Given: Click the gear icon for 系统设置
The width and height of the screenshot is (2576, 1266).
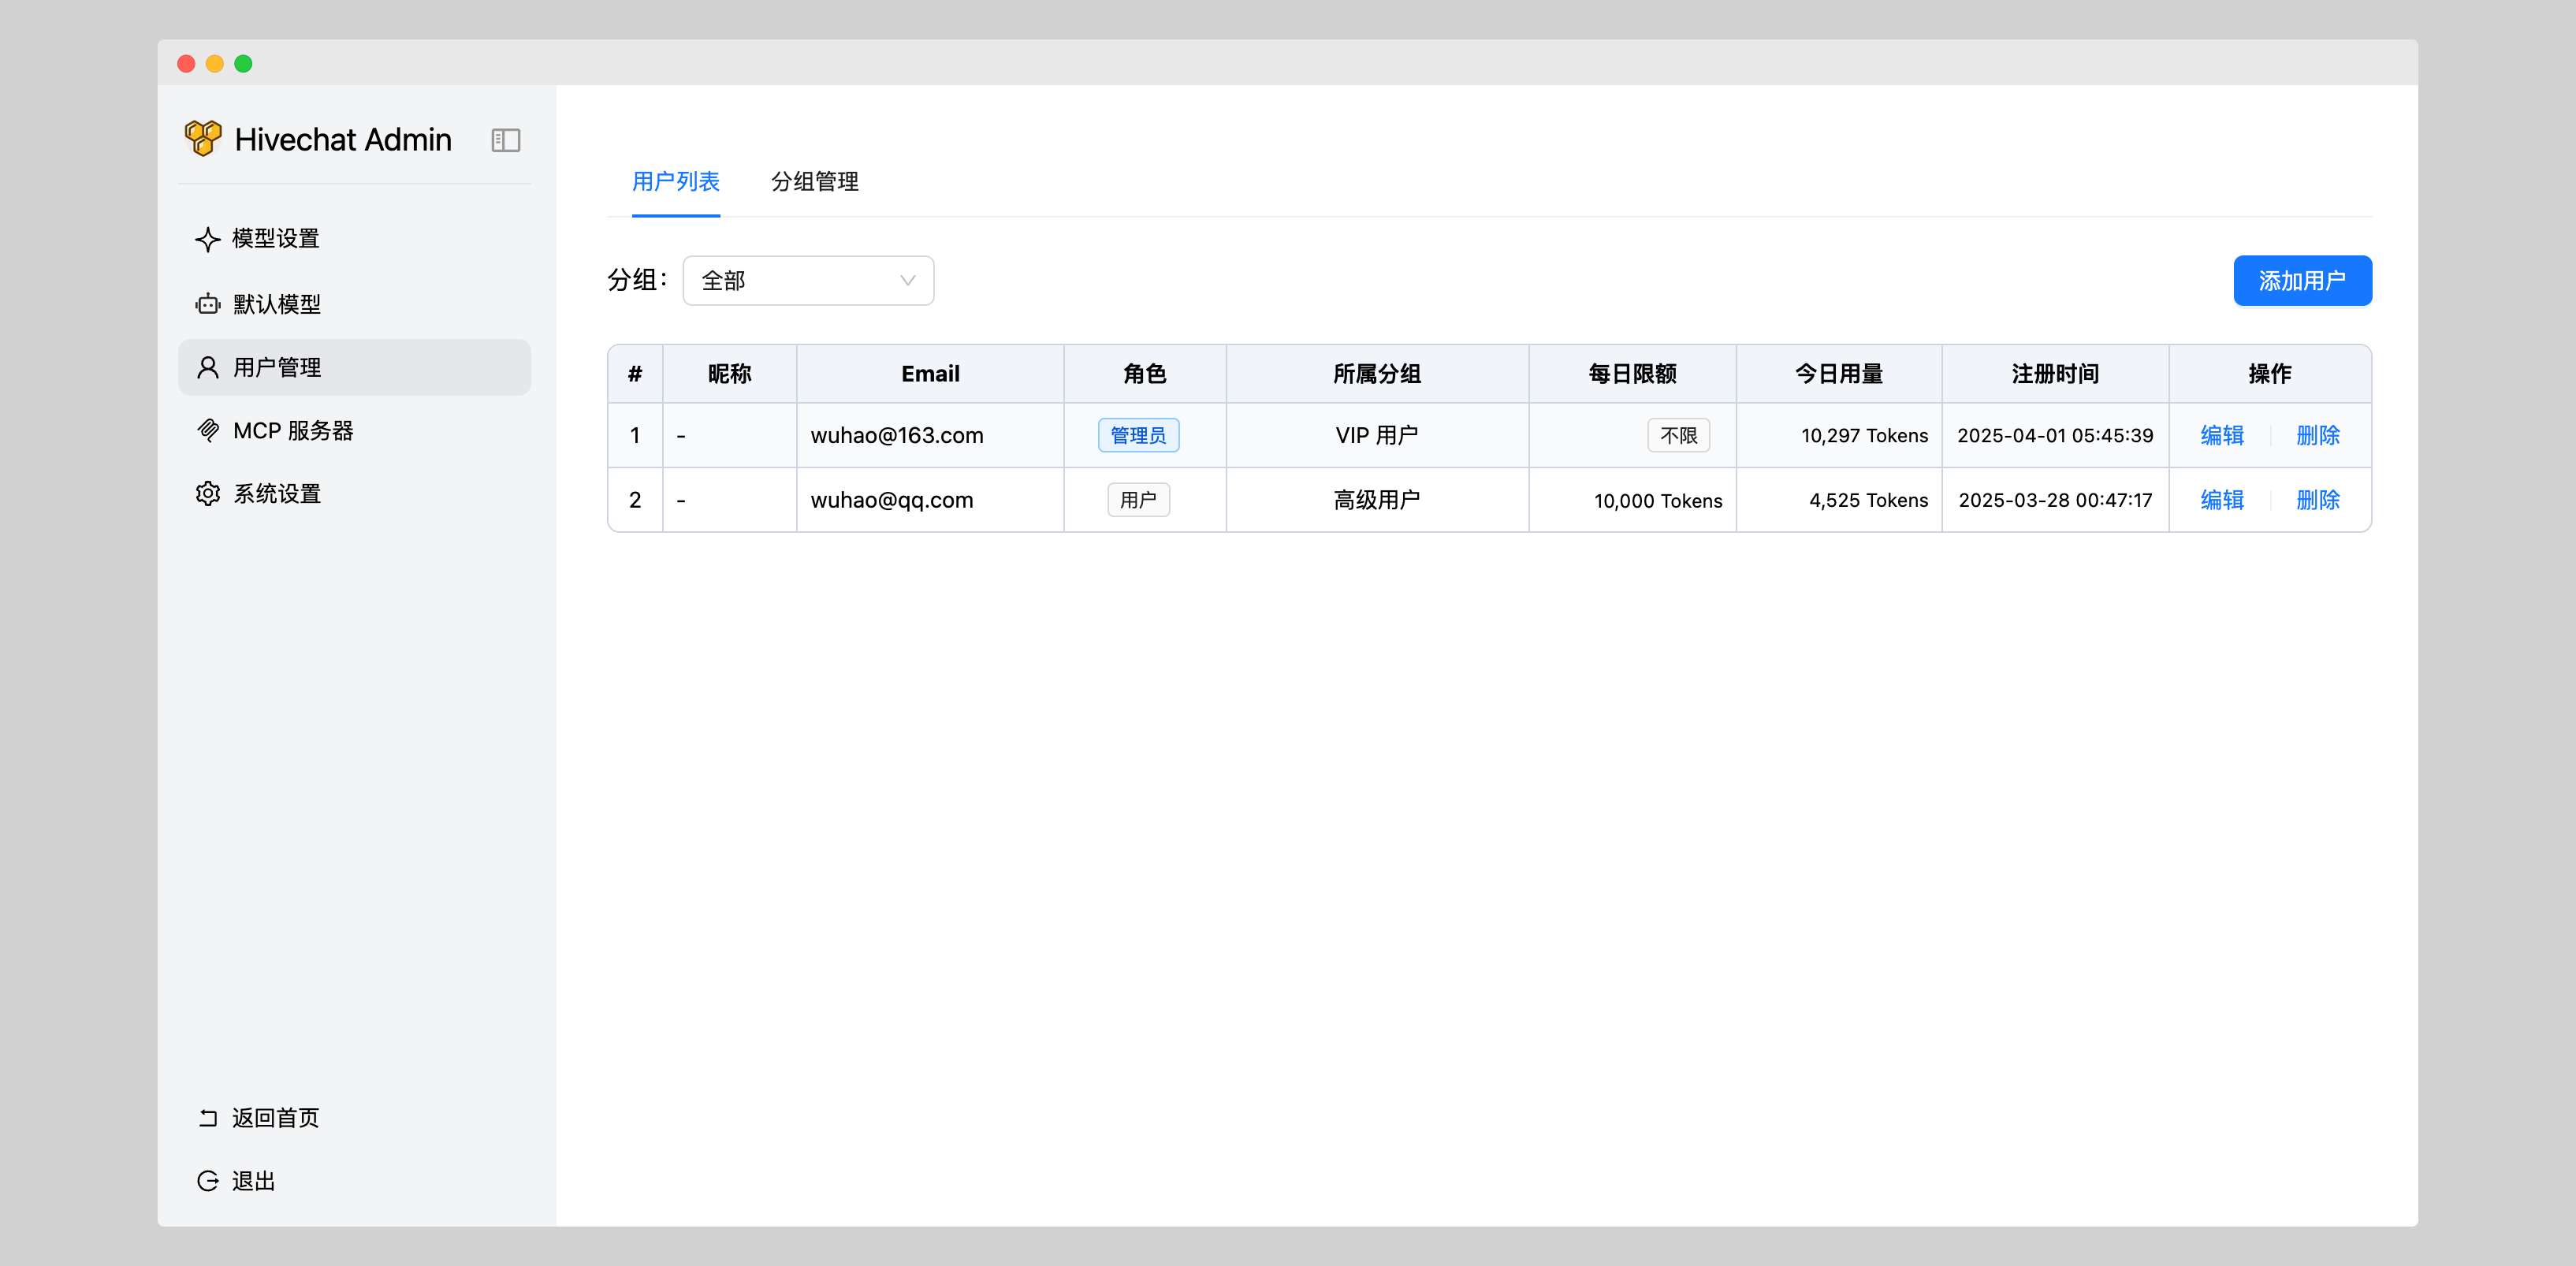Looking at the screenshot, I should click(x=207, y=494).
